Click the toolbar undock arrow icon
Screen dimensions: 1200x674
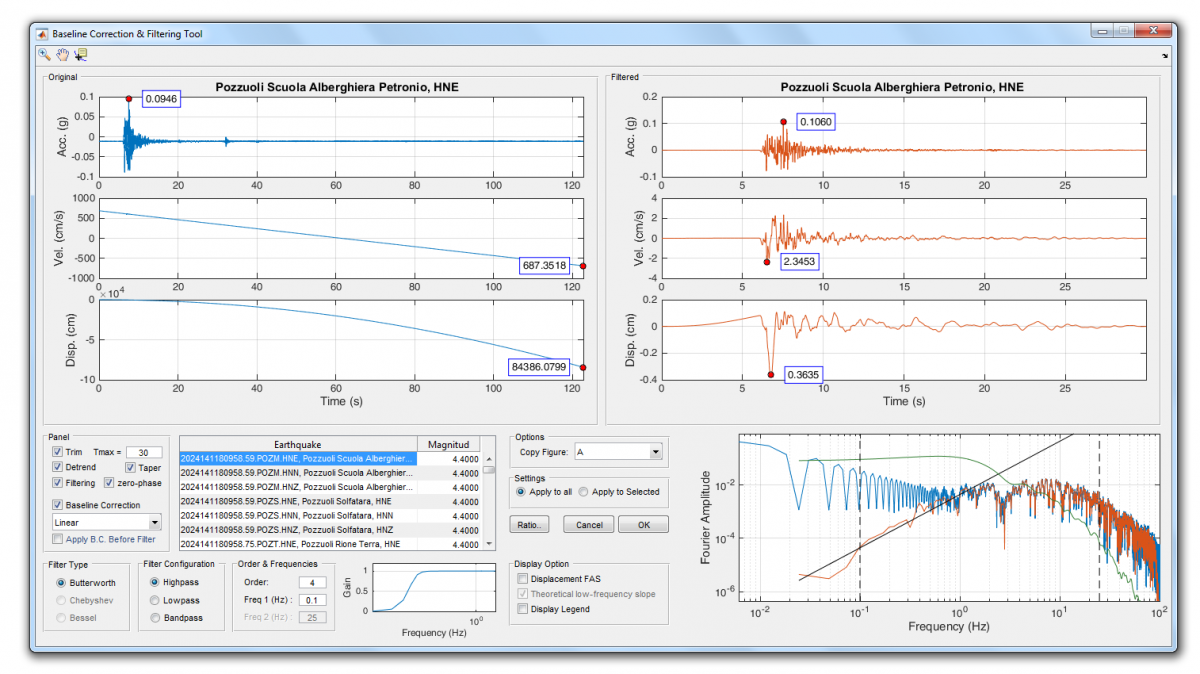(x=1165, y=56)
